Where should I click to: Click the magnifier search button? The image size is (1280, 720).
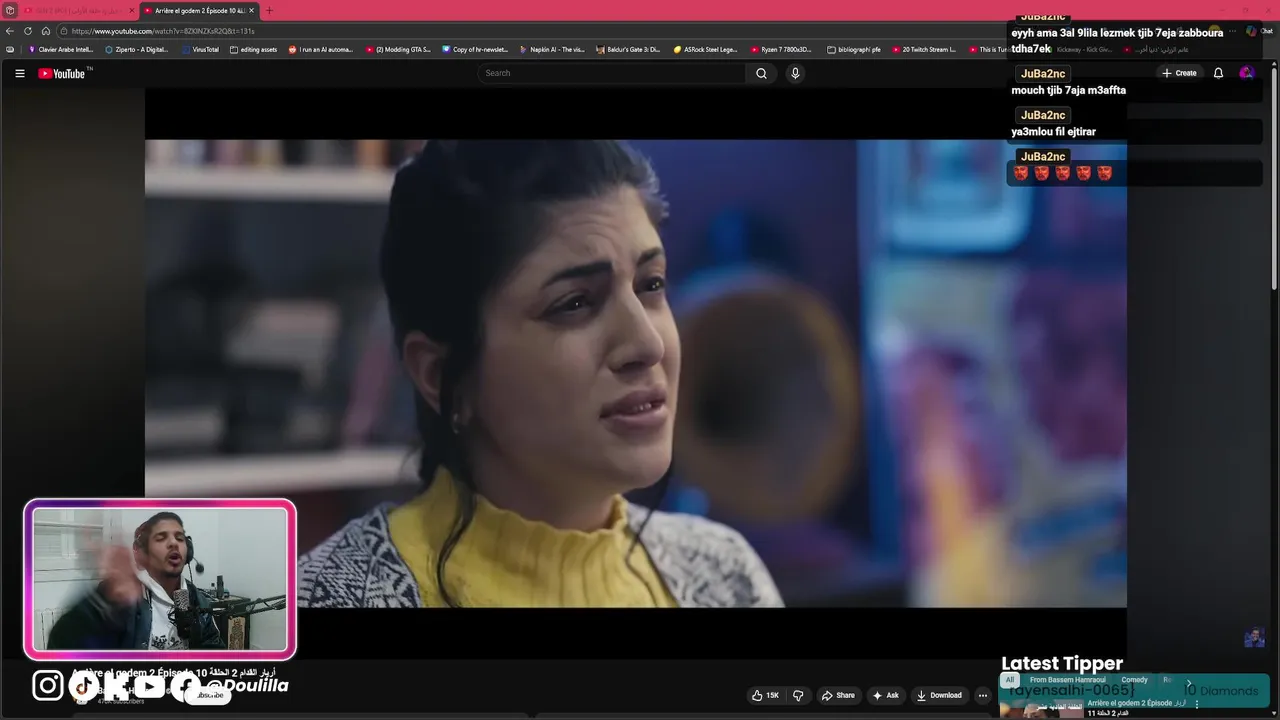[761, 73]
